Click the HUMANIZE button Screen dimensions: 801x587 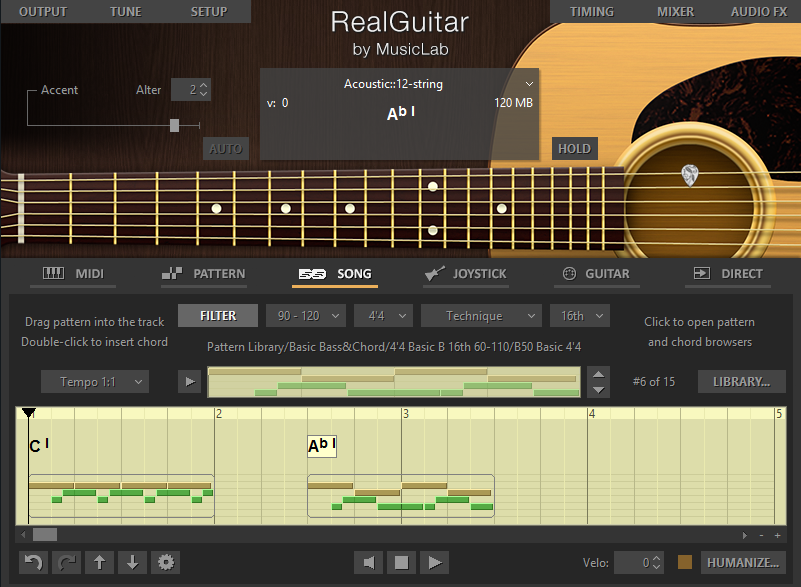click(x=743, y=562)
